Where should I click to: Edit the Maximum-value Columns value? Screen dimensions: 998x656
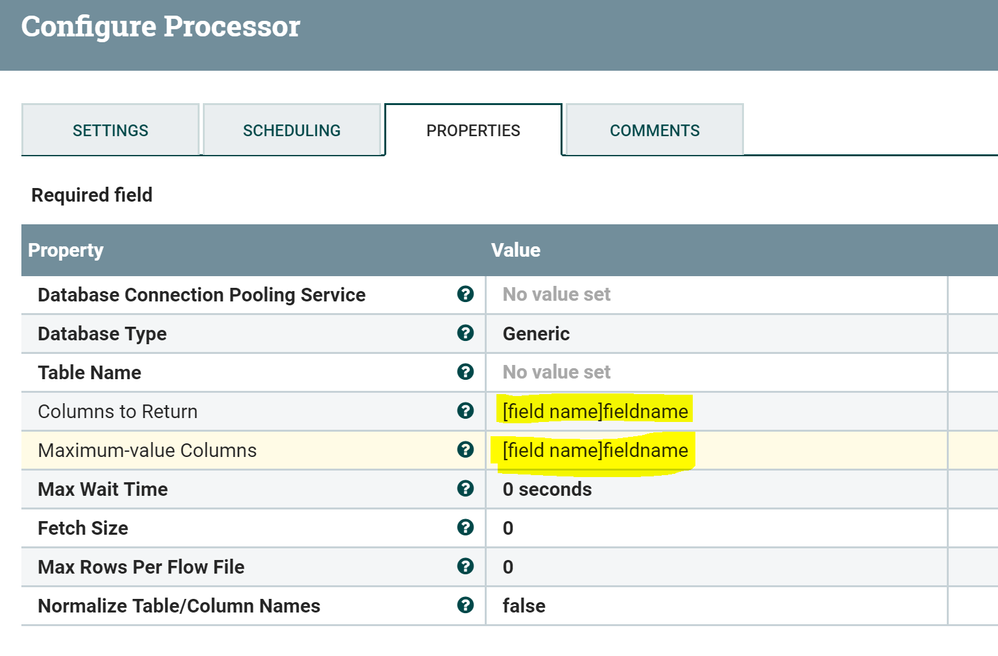tap(595, 450)
